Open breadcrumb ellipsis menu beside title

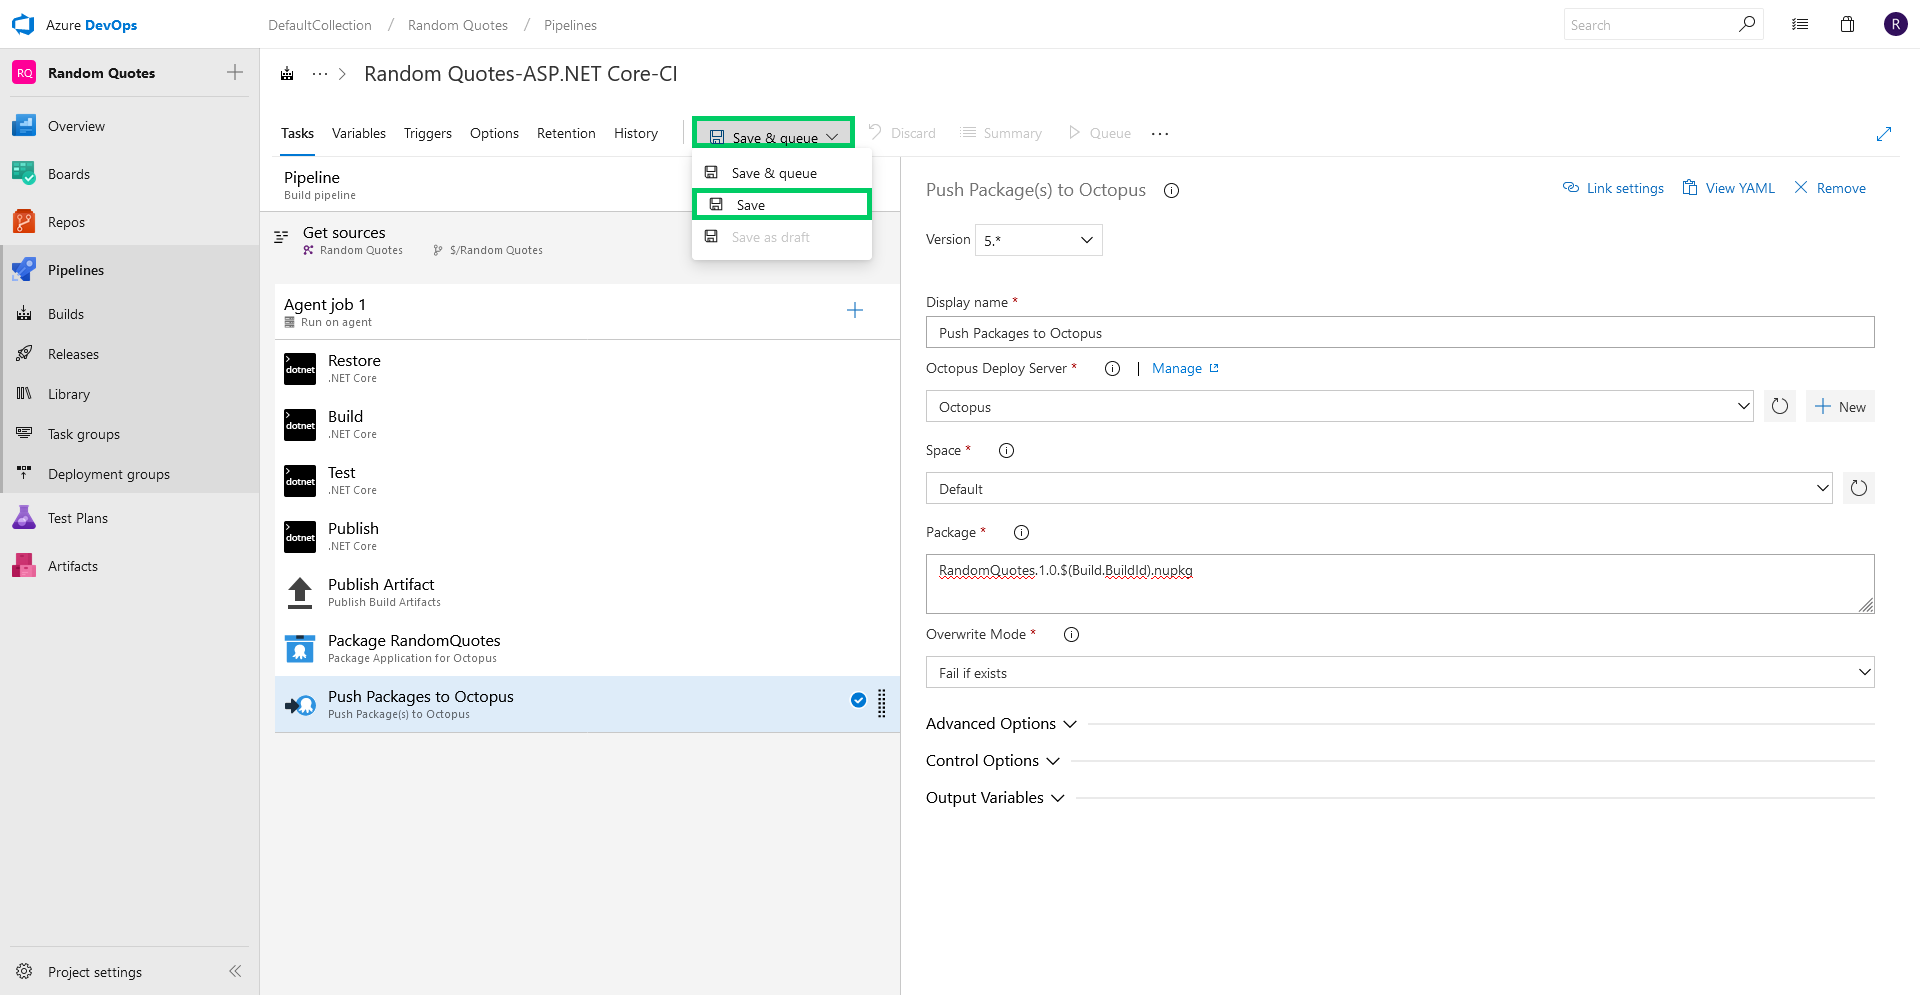point(320,73)
